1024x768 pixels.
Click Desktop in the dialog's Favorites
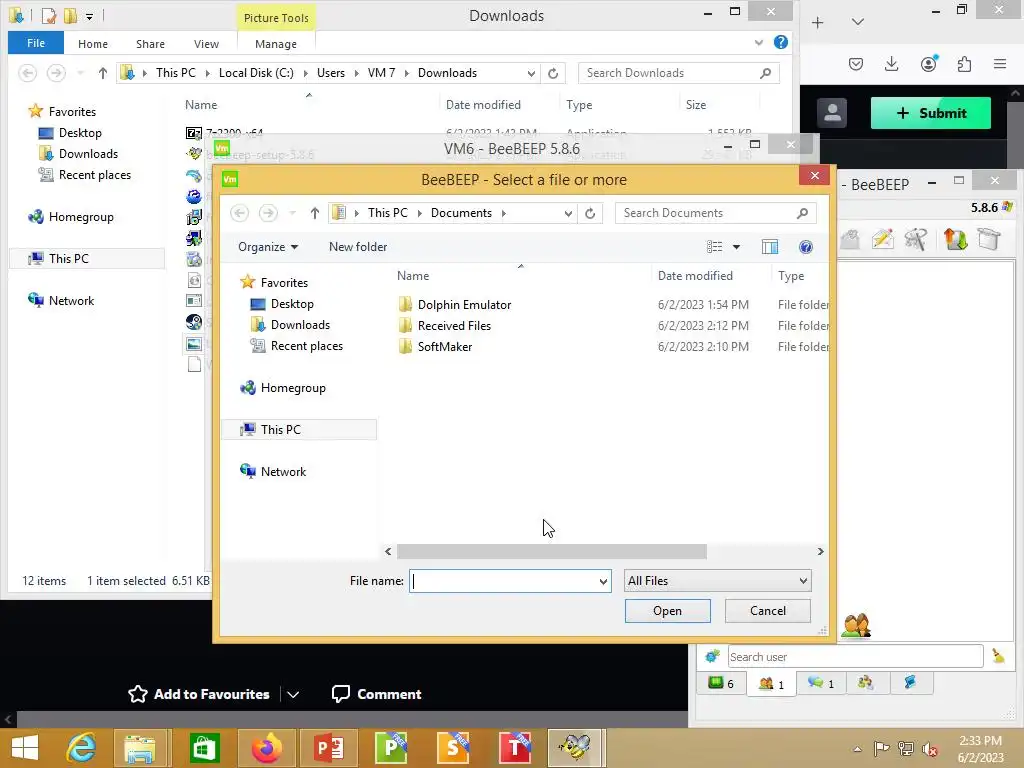tap(292, 304)
